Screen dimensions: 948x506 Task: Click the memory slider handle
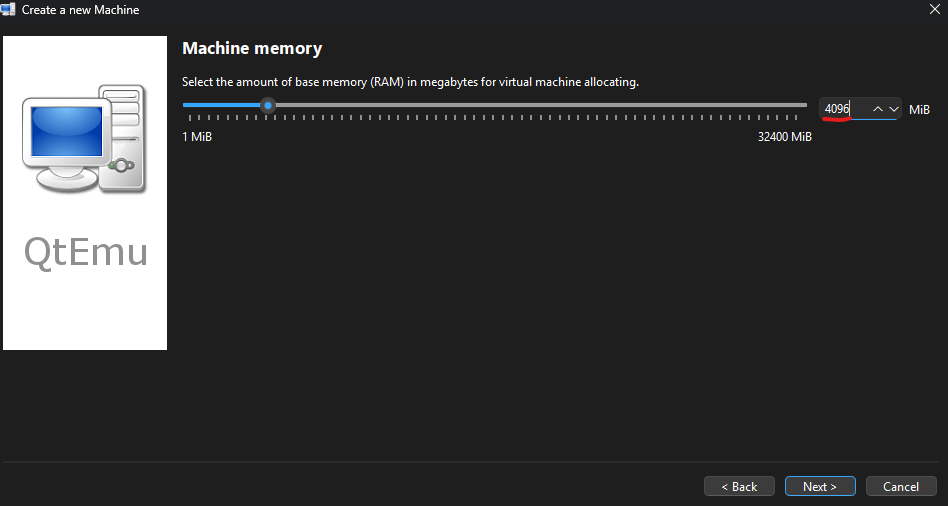click(x=267, y=105)
